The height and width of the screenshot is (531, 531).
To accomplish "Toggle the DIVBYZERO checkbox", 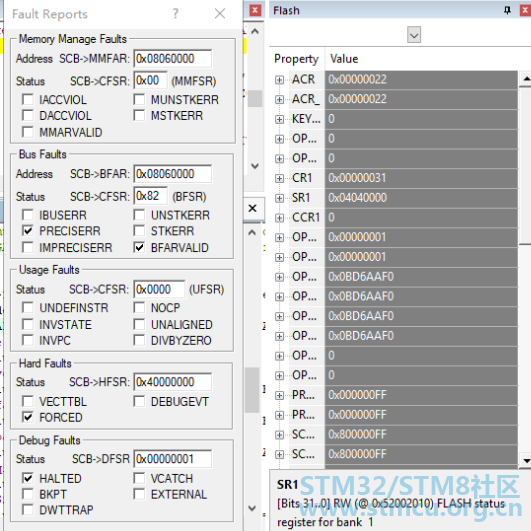I will [x=139, y=340].
